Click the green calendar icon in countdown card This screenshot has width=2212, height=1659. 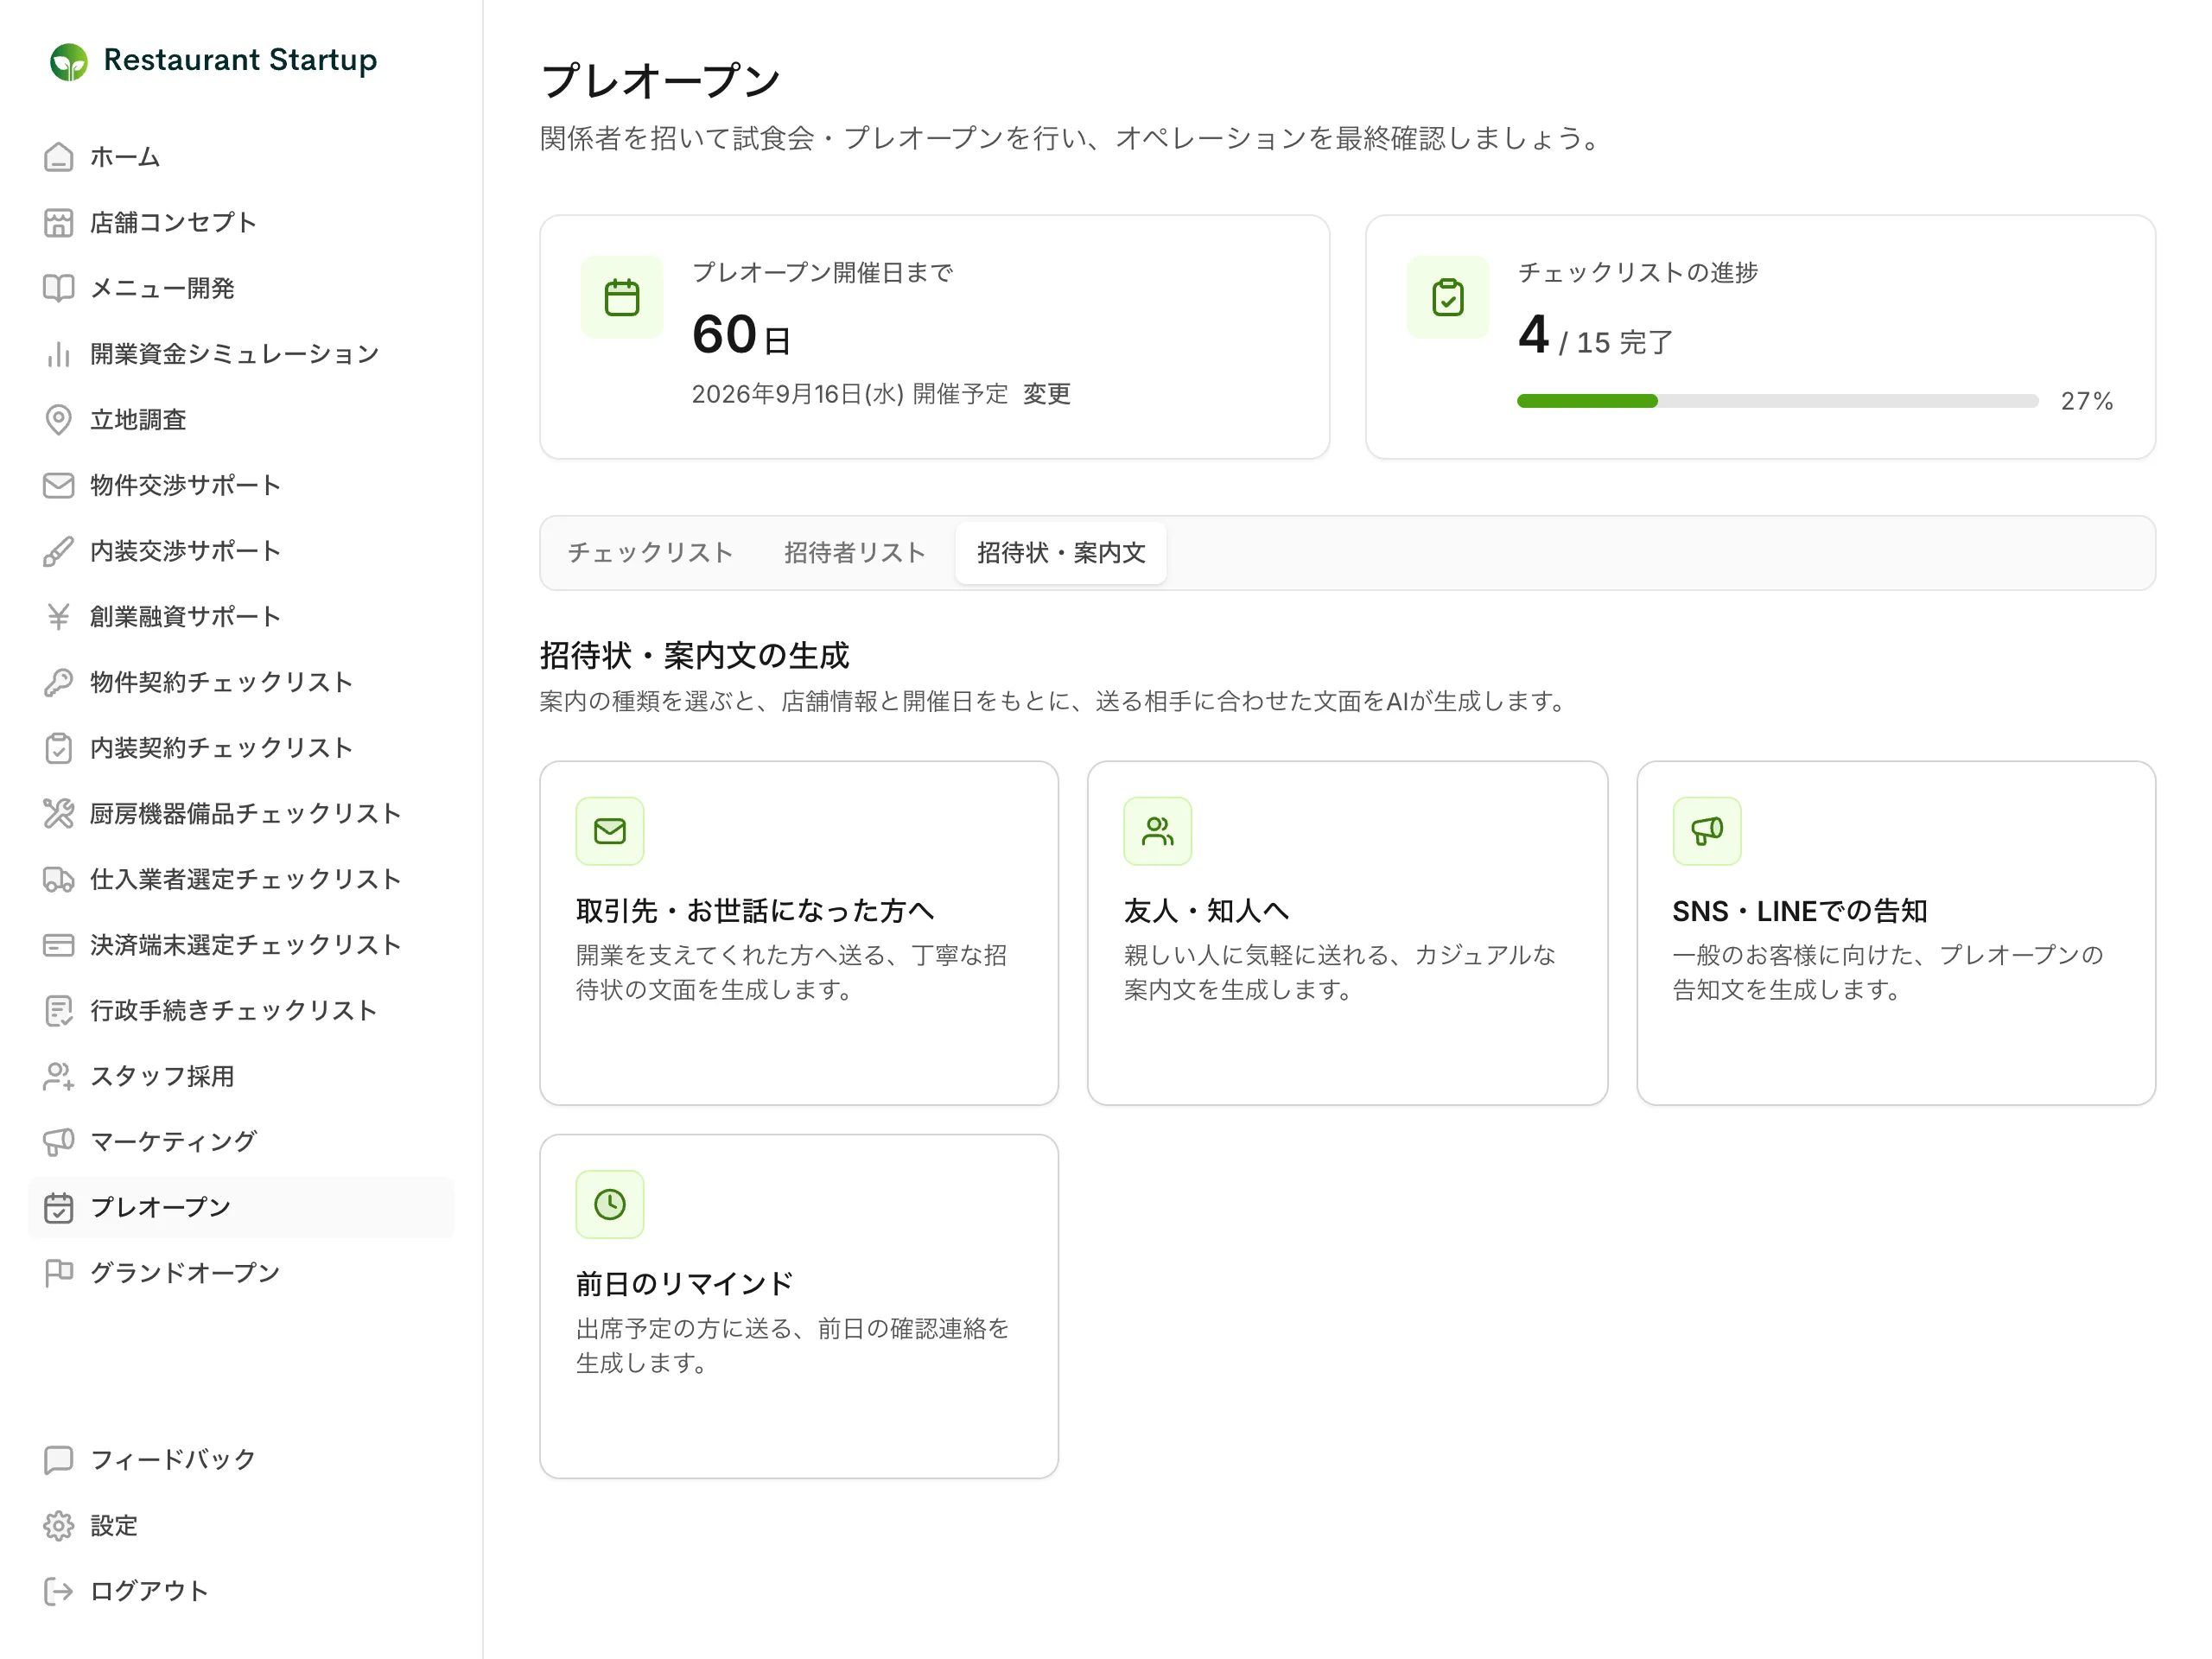click(622, 297)
